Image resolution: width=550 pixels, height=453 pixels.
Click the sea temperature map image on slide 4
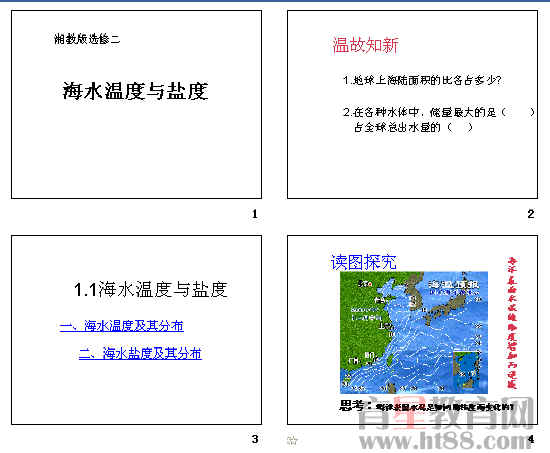[x=414, y=332]
